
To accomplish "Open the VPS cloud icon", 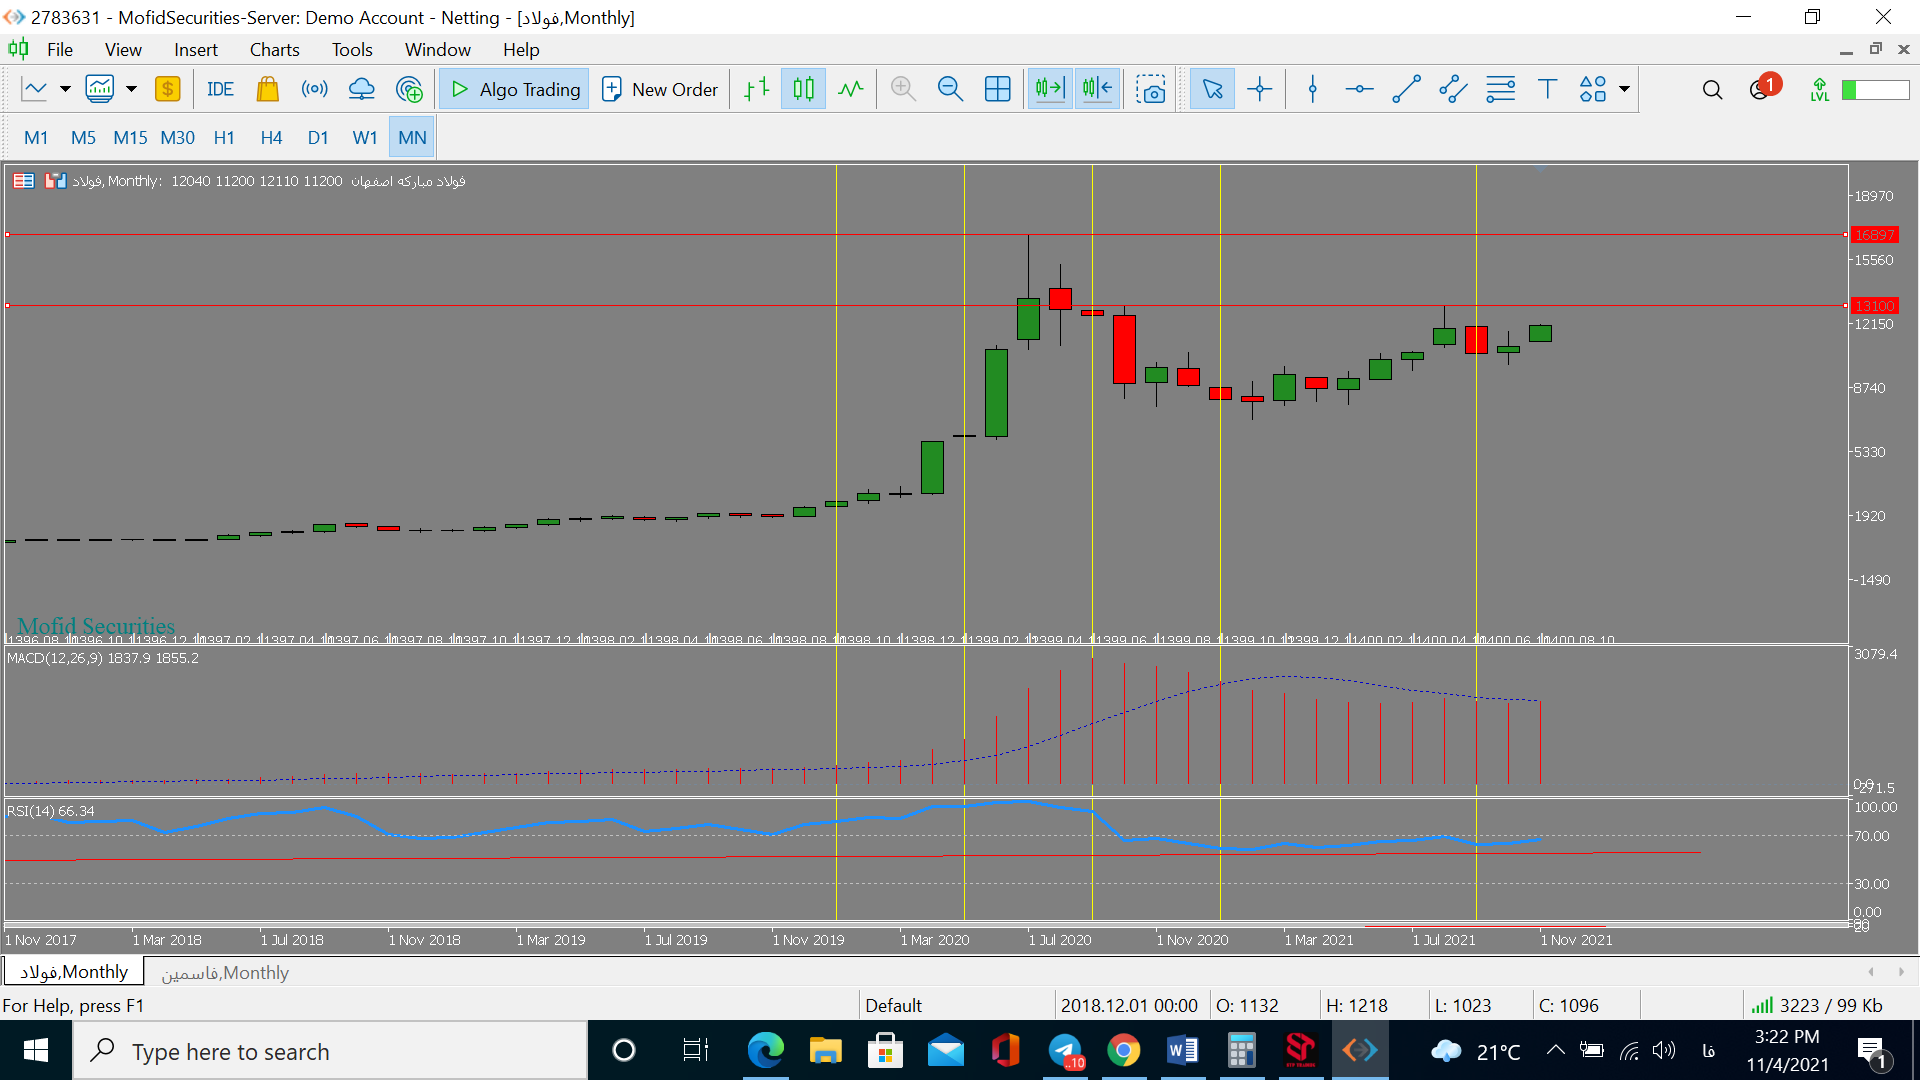I will (361, 89).
